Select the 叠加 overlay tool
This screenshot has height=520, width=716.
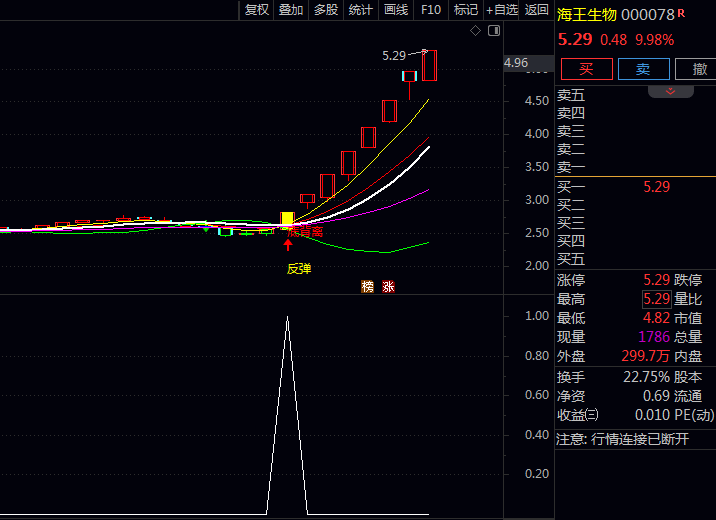pos(291,10)
